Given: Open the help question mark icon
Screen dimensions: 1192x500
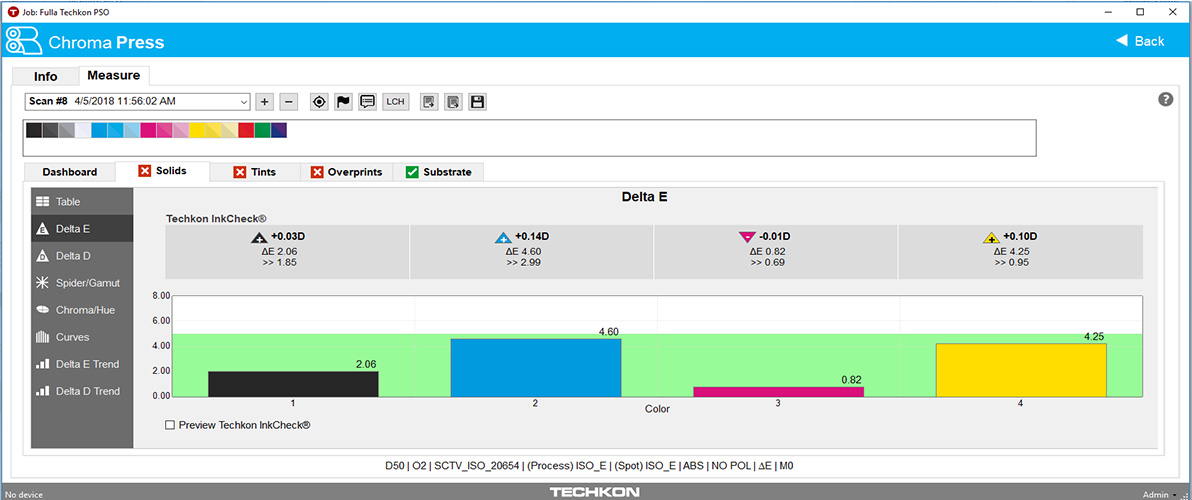Looking at the screenshot, I should click(1165, 100).
